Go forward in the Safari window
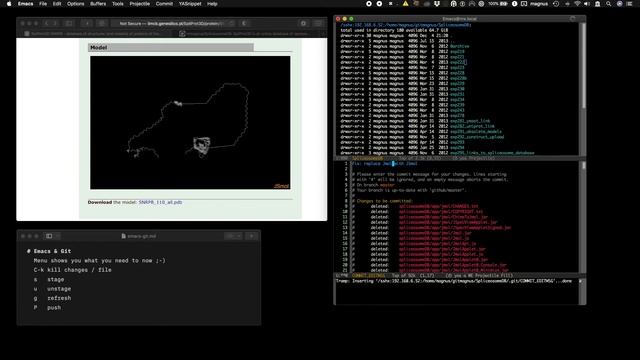 (55, 24)
